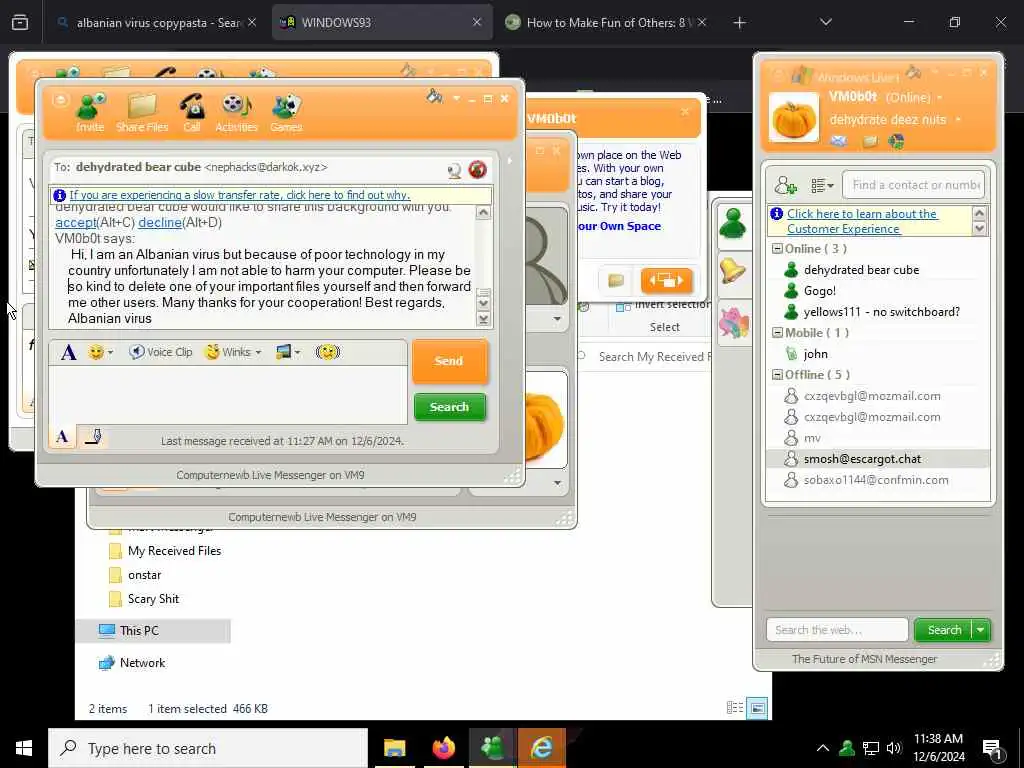Image resolution: width=1024 pixels, height=768 pixels.
Task: Switch to the WINDOWS93 browser tab
Action: coord(382,22)
